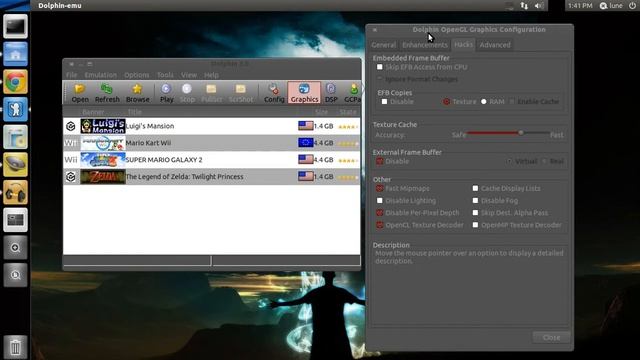Screen dimensions: 640x360
Task: Open the Trash icon in launcher
Action: [x=16, y=347]
